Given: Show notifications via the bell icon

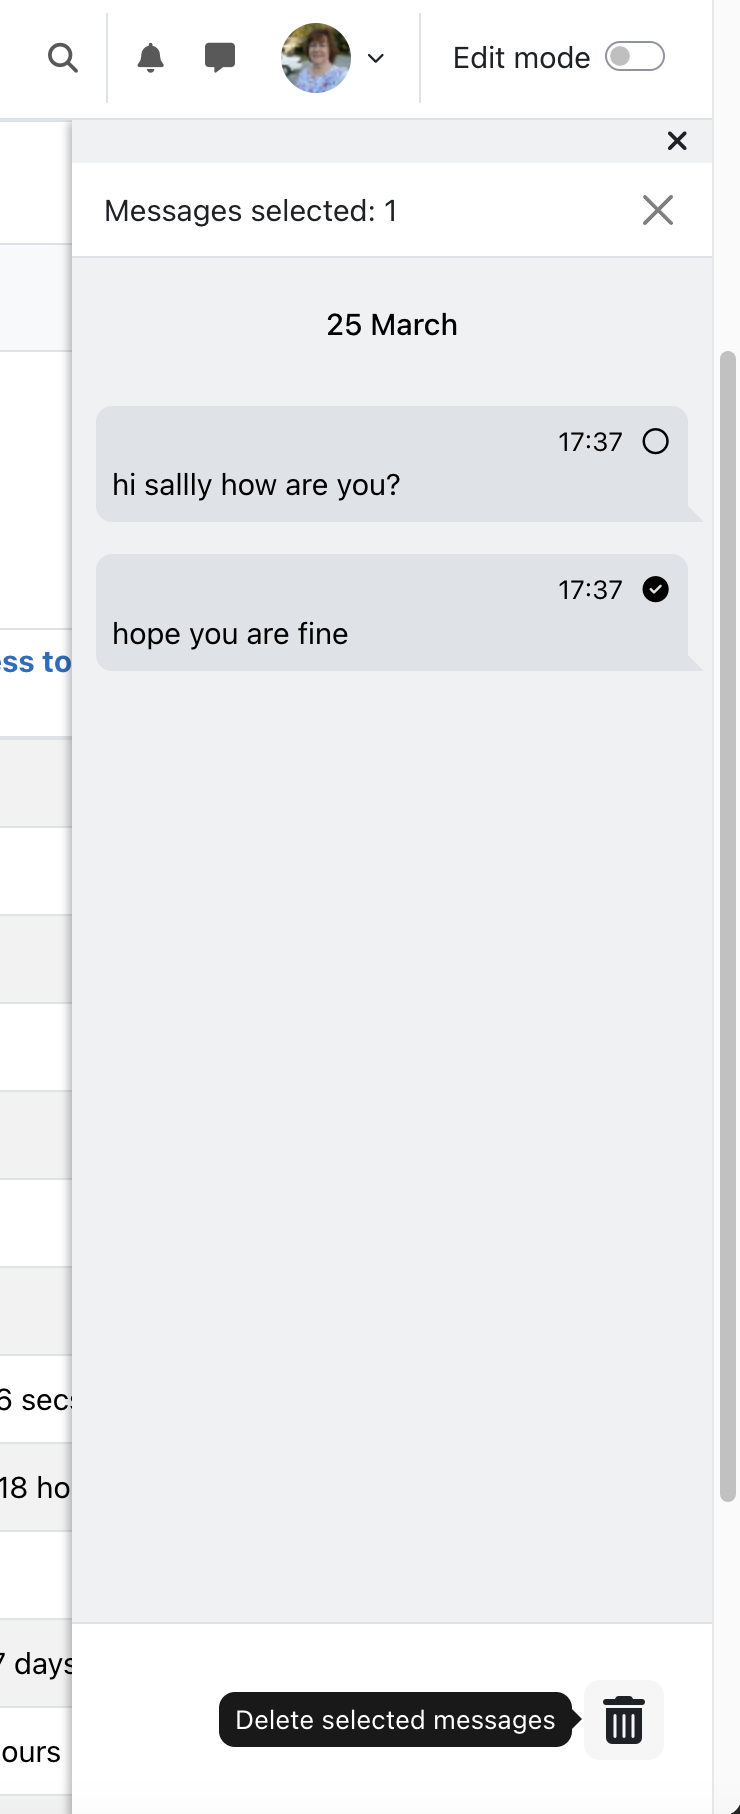Looking at the screenshot, I should point(150,58).
